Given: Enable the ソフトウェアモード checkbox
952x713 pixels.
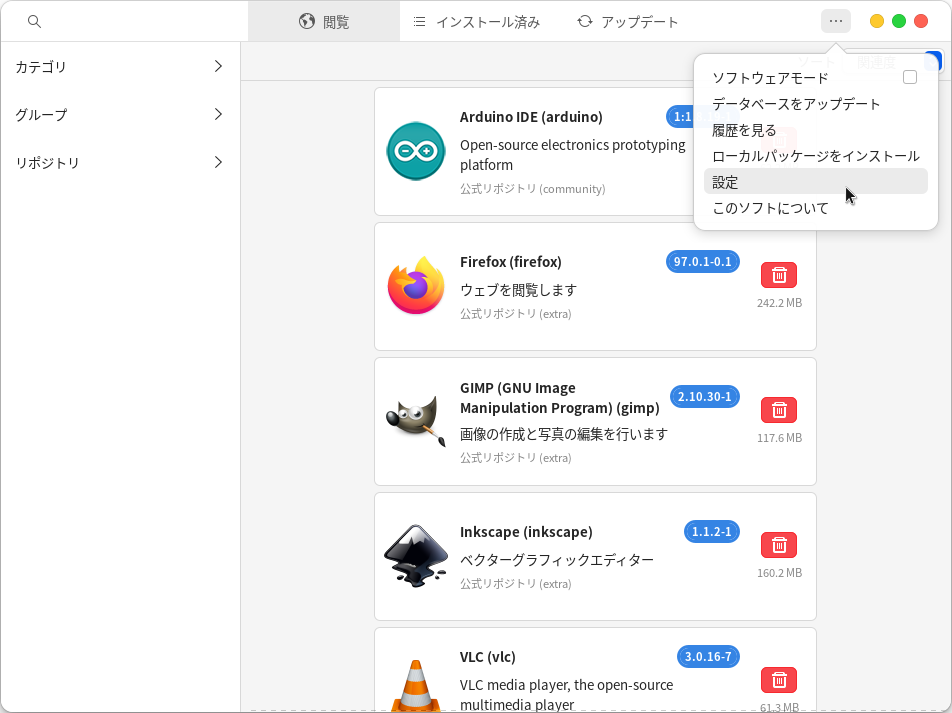Looking at the screenshot, I should [x=909, y=78].
